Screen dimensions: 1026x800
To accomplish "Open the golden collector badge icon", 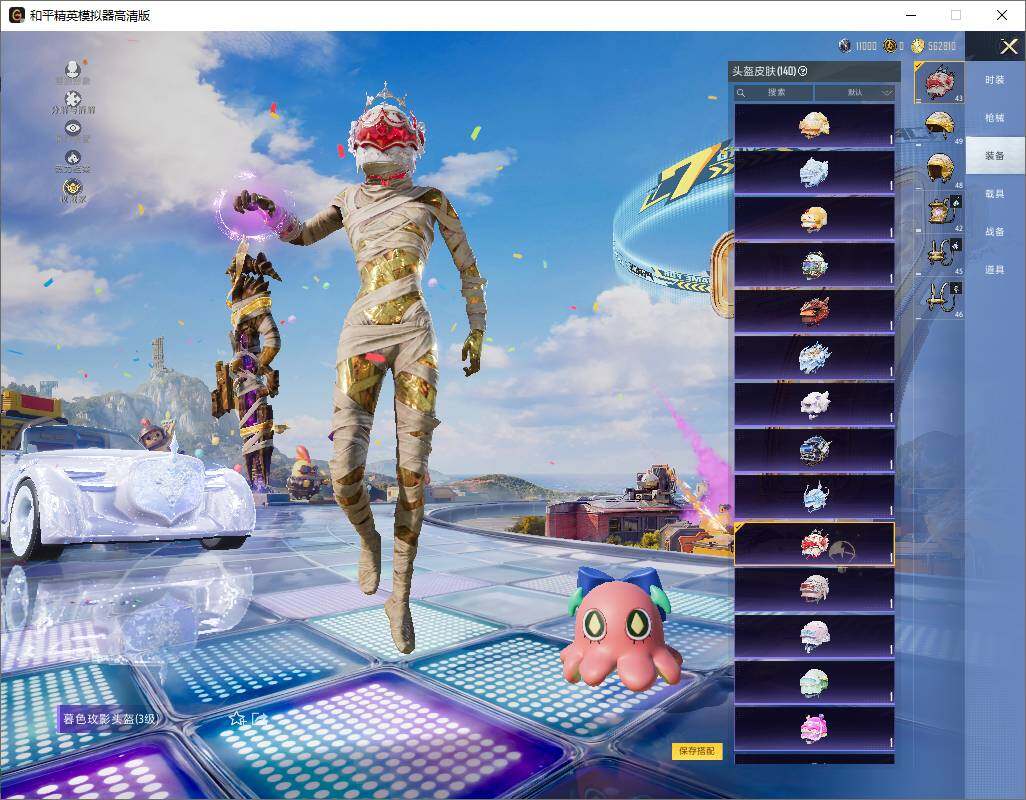I will pos(73,188).
